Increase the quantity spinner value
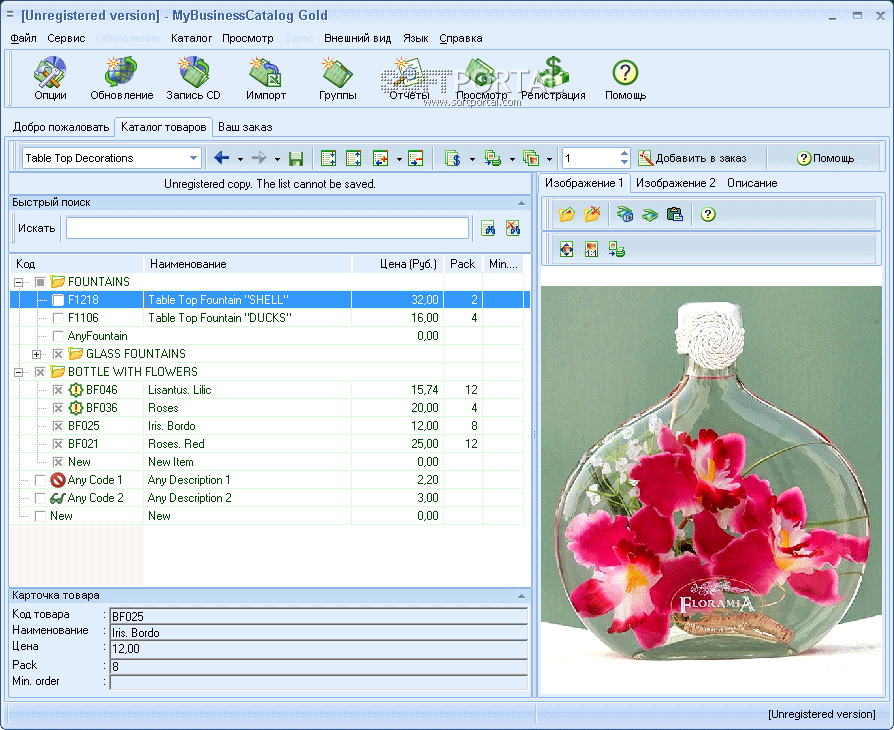This screenshot has width=894, height=730. (624, 154)
